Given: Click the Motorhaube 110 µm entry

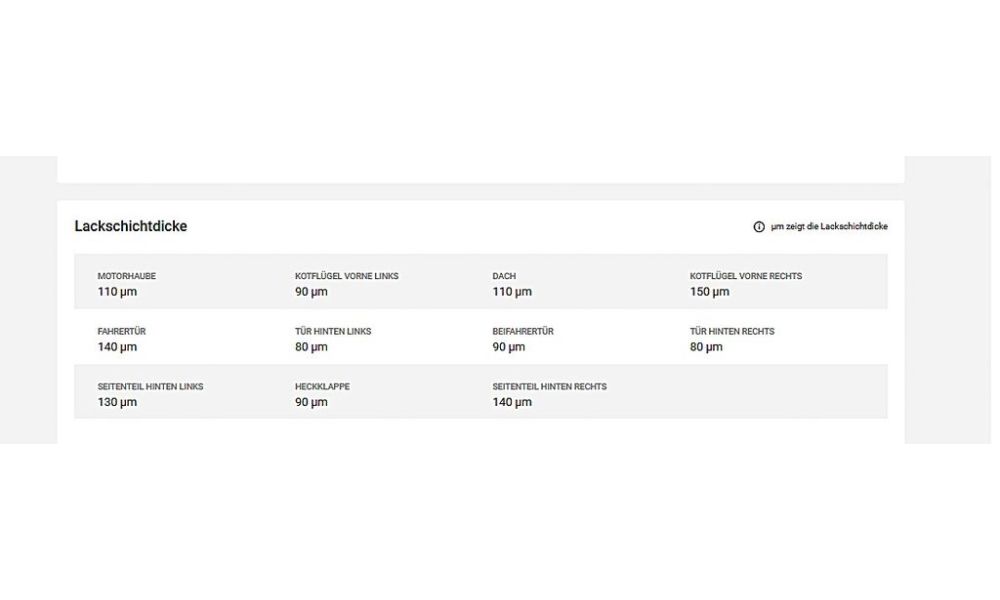Looking at the screenshot, I should coord(127,284).
